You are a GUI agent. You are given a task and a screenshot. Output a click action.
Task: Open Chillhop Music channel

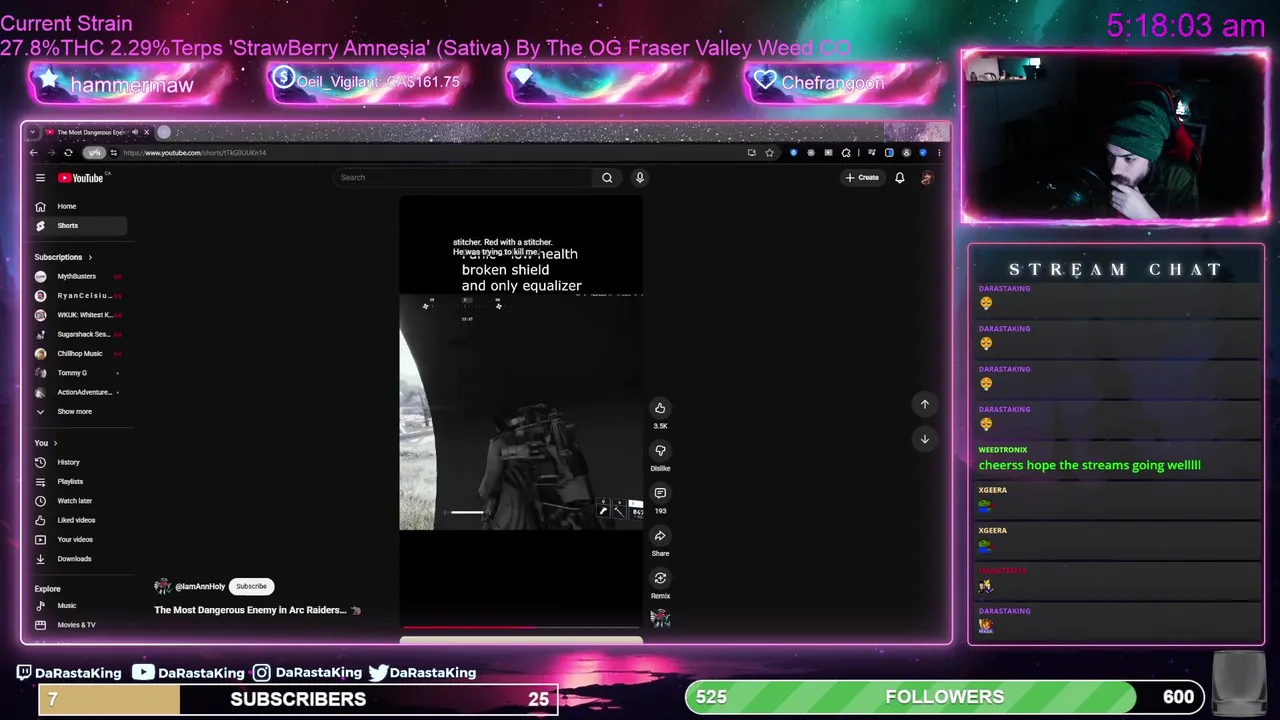pyautogui.click(x=80, y=353)
